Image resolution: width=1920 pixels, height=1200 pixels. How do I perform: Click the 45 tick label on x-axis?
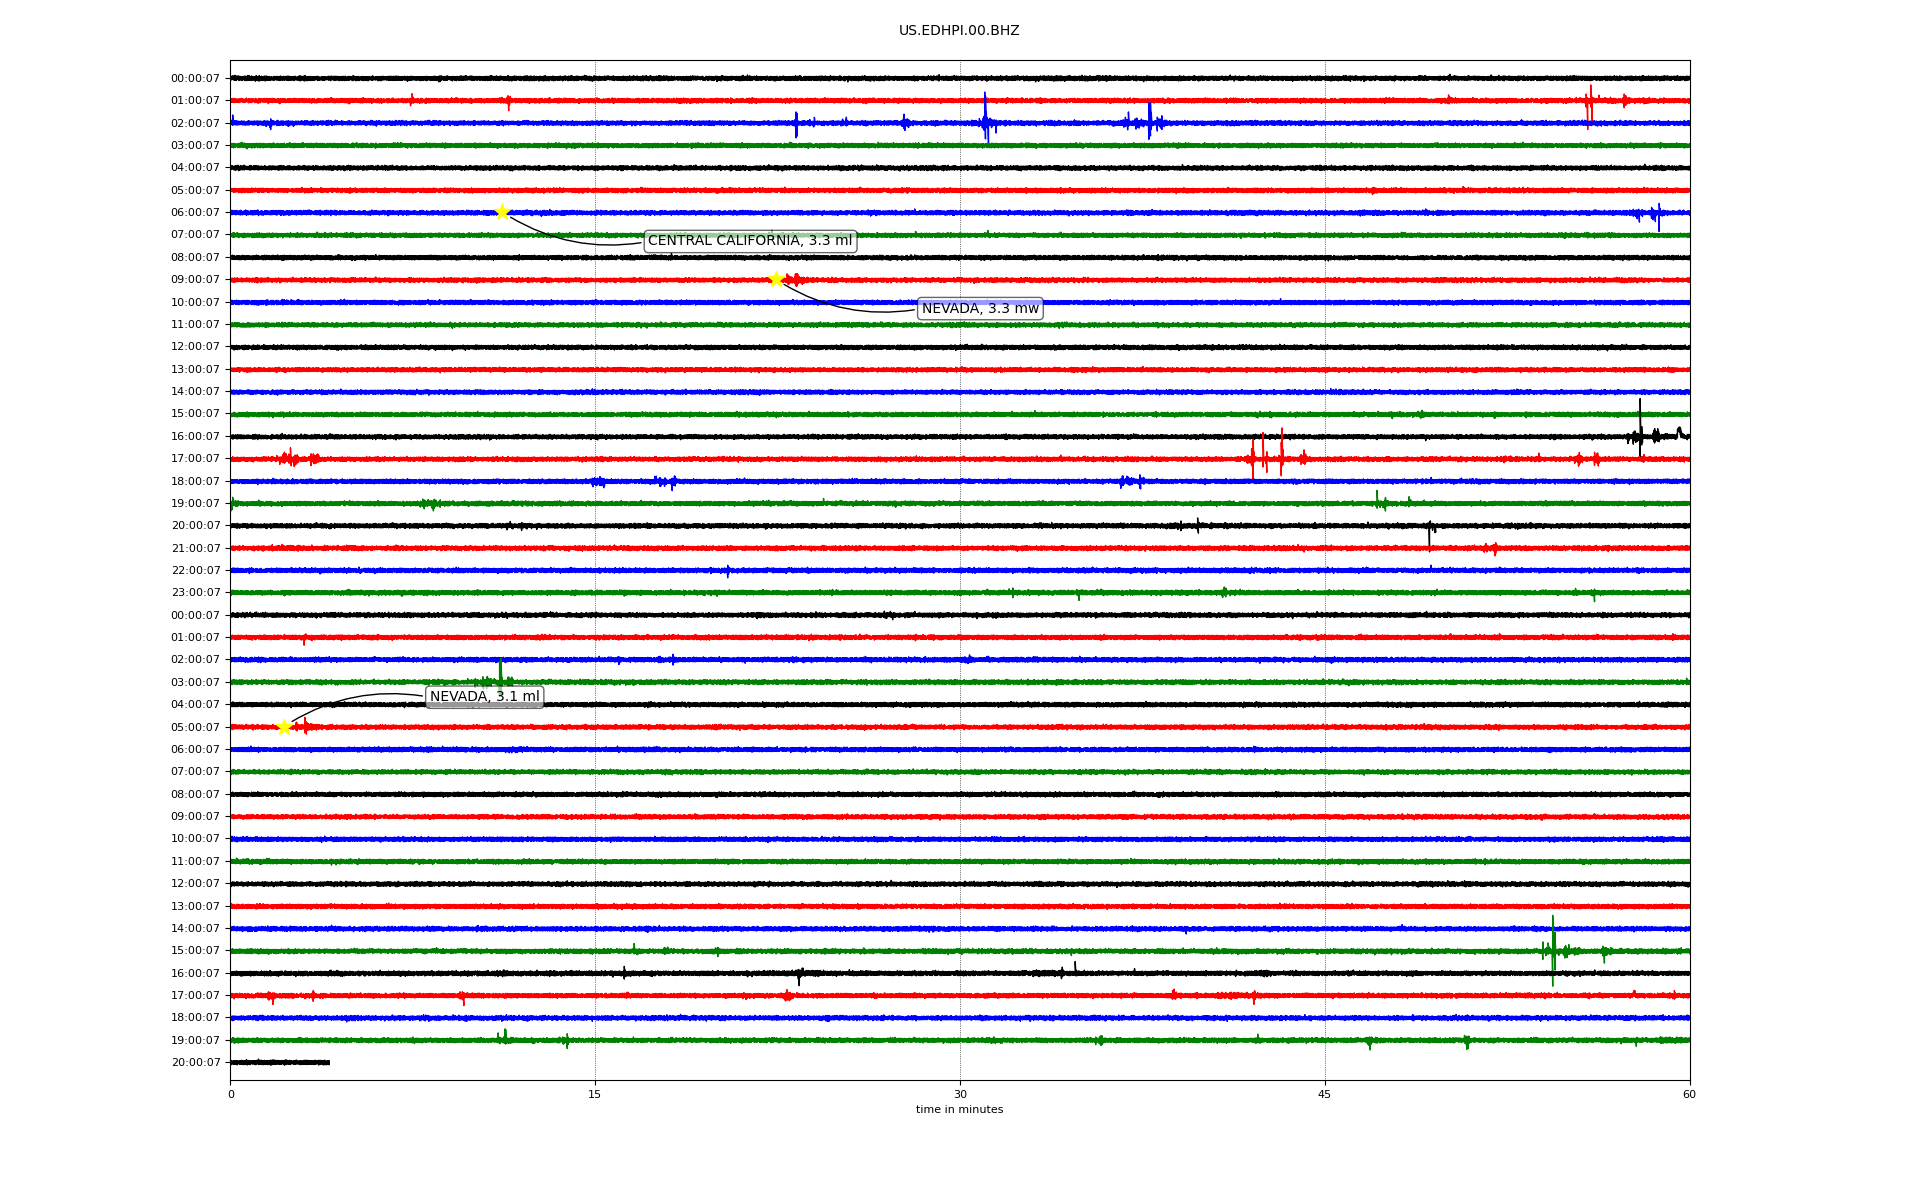click(1325, 1094)
